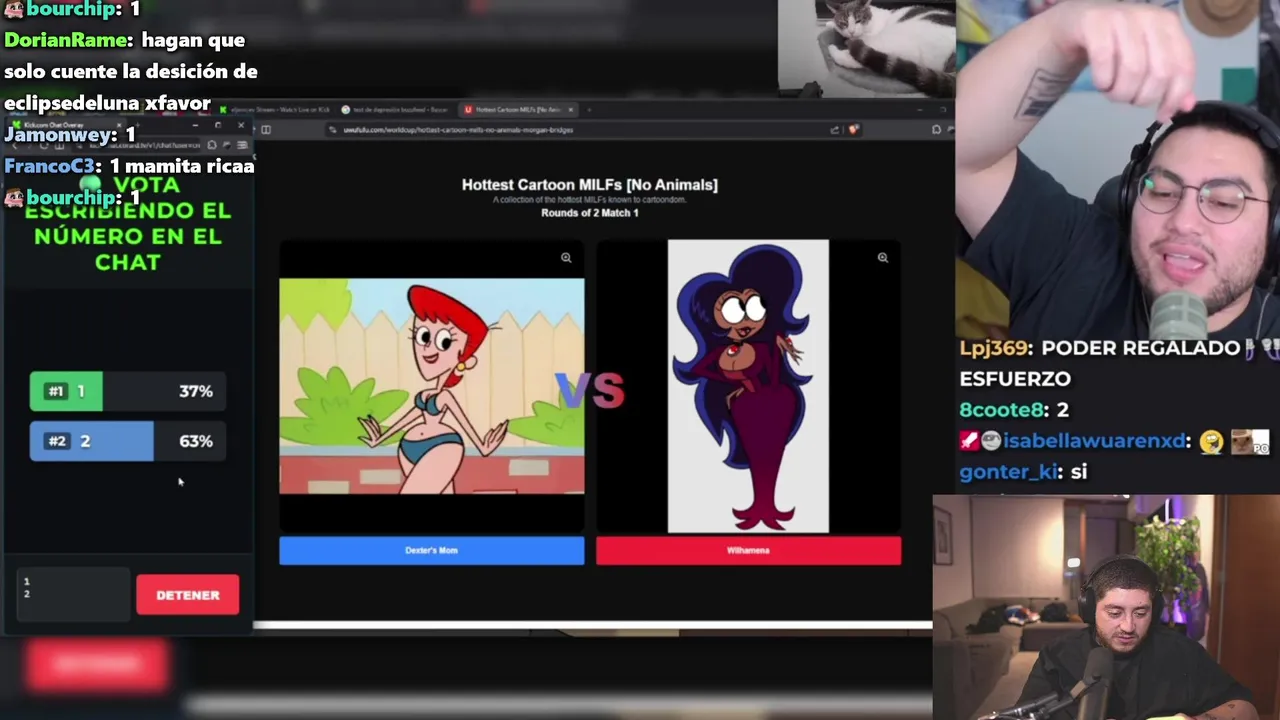Click chat username gonter_ki
1280x720 pixels.
1009,472
